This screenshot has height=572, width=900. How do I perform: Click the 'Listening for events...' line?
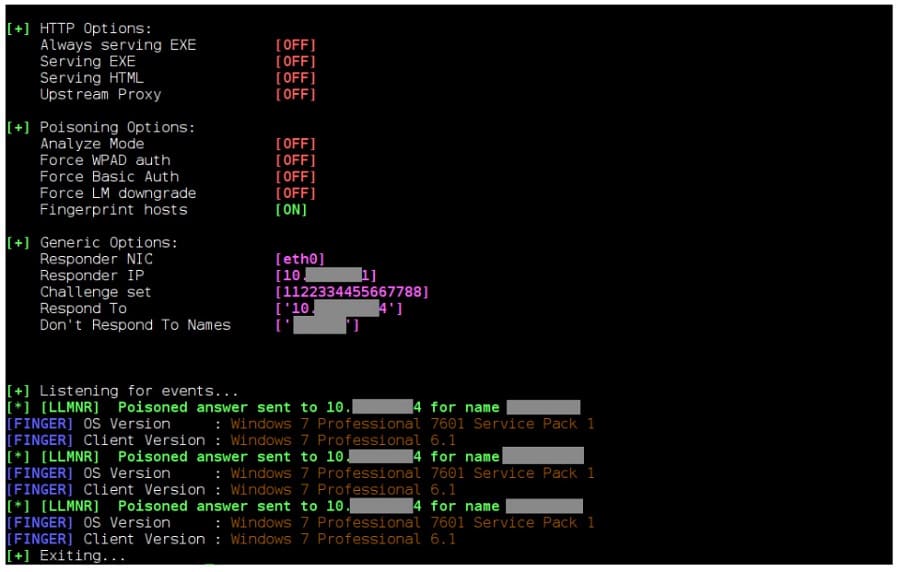[x=138, y=391]
